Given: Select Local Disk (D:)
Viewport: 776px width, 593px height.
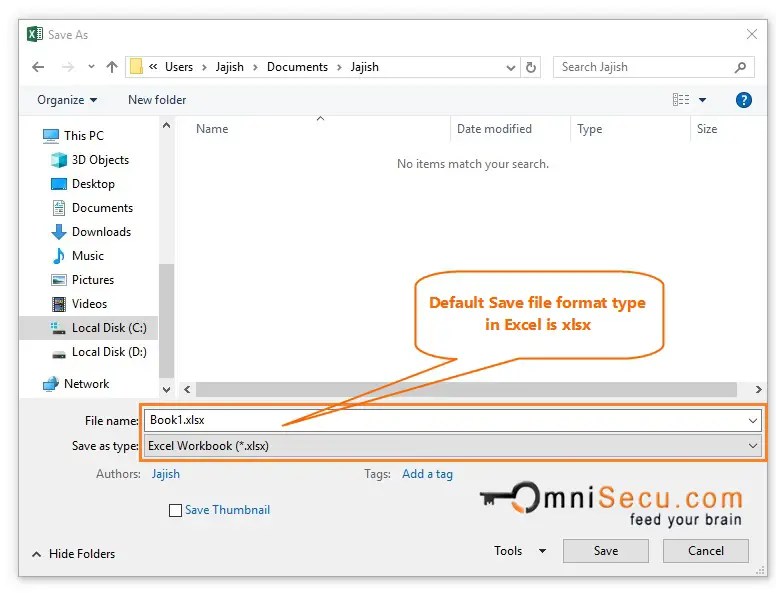Looking at the screenshot, I should pyautogui.click(x=99, y=352).
